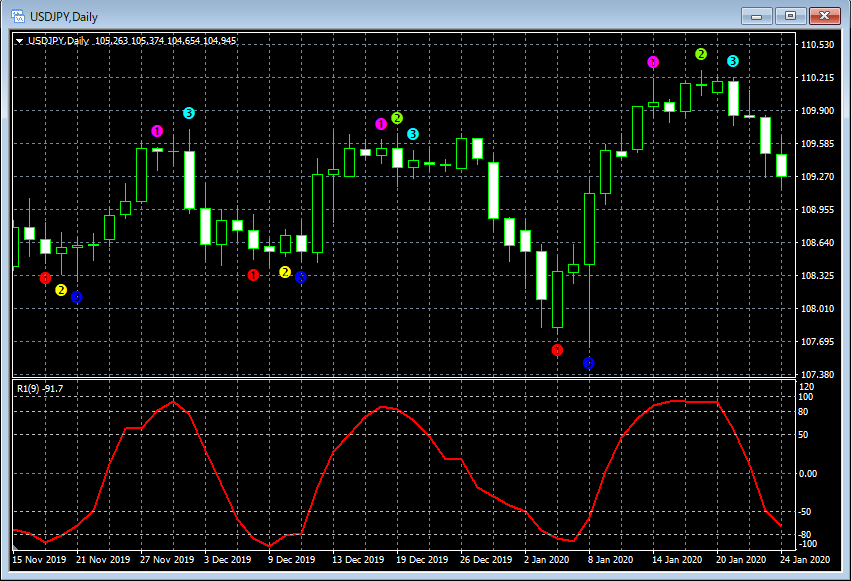
Task: Restore the chart window size
Action: point(790,15)
